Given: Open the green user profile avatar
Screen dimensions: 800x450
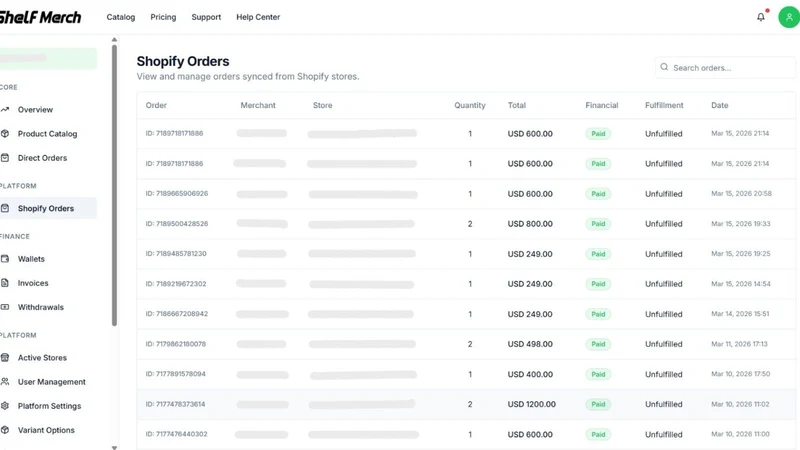Looking at the screenshot, I should (x=789, y=17).
